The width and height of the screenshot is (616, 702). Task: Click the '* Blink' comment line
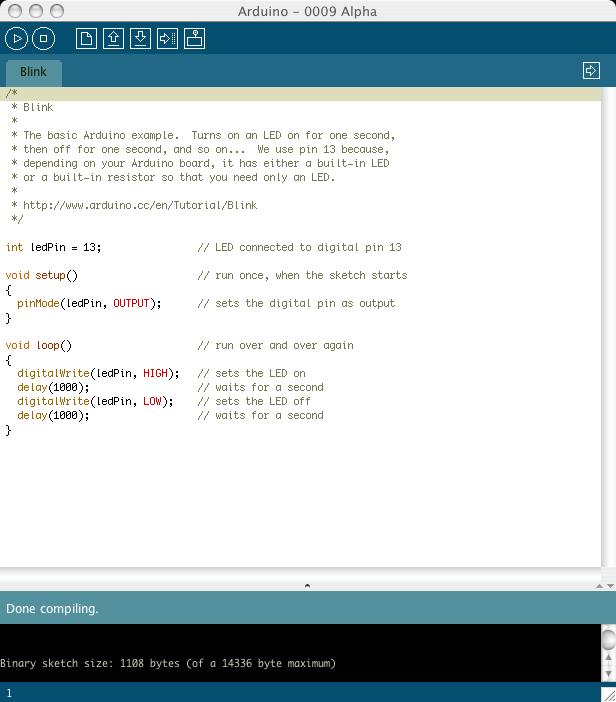click(x=32, y=107)
